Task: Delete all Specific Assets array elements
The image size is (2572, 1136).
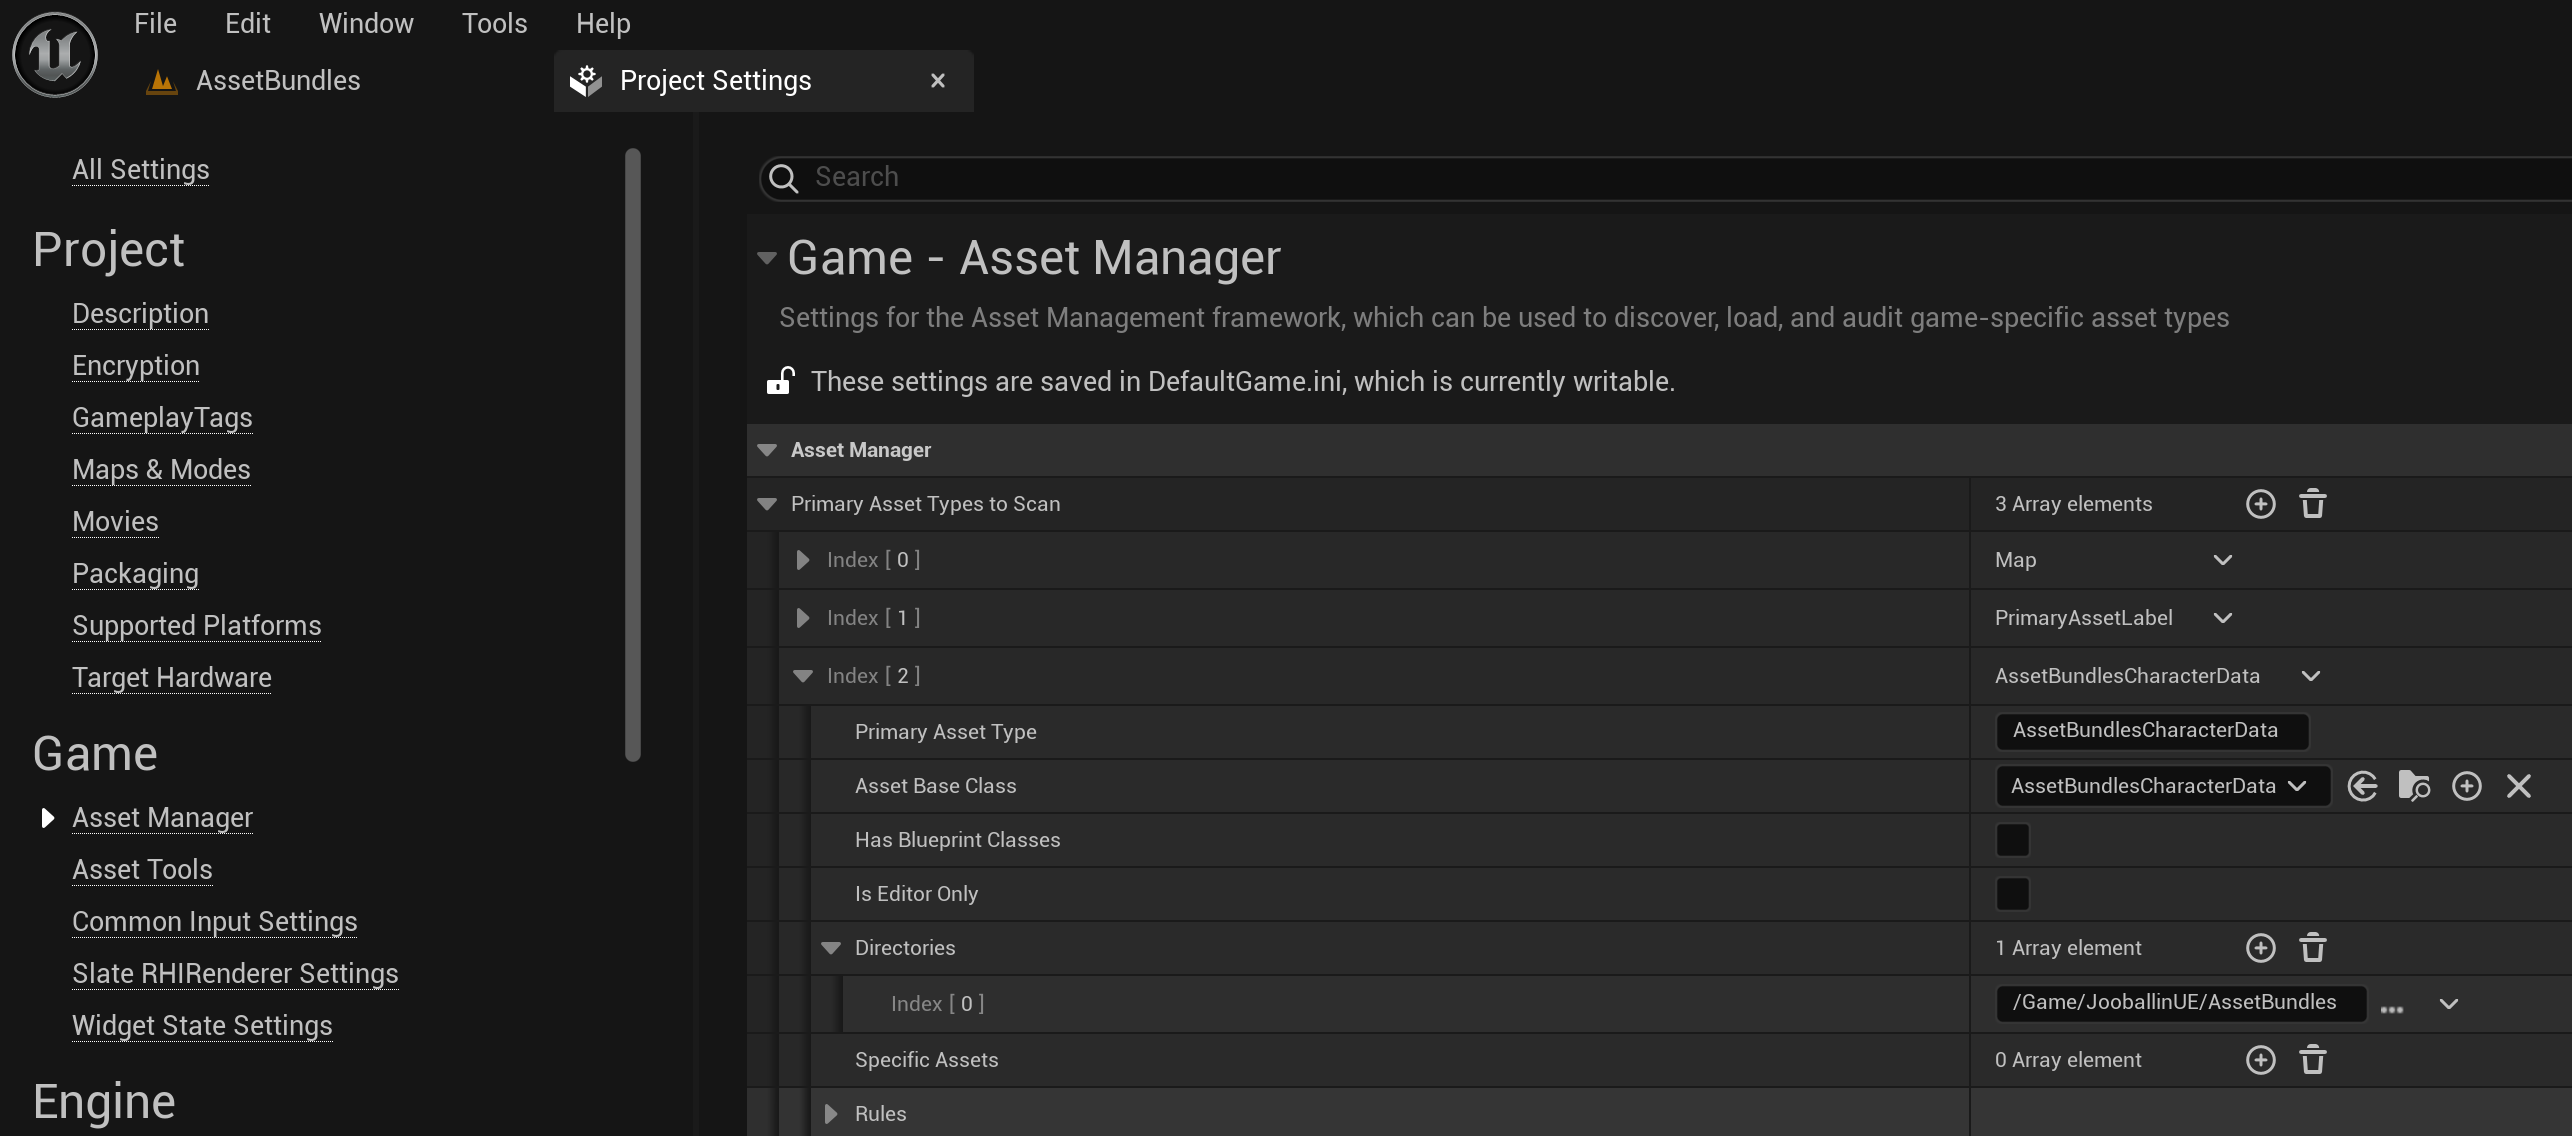Action: [2313, 1059]
